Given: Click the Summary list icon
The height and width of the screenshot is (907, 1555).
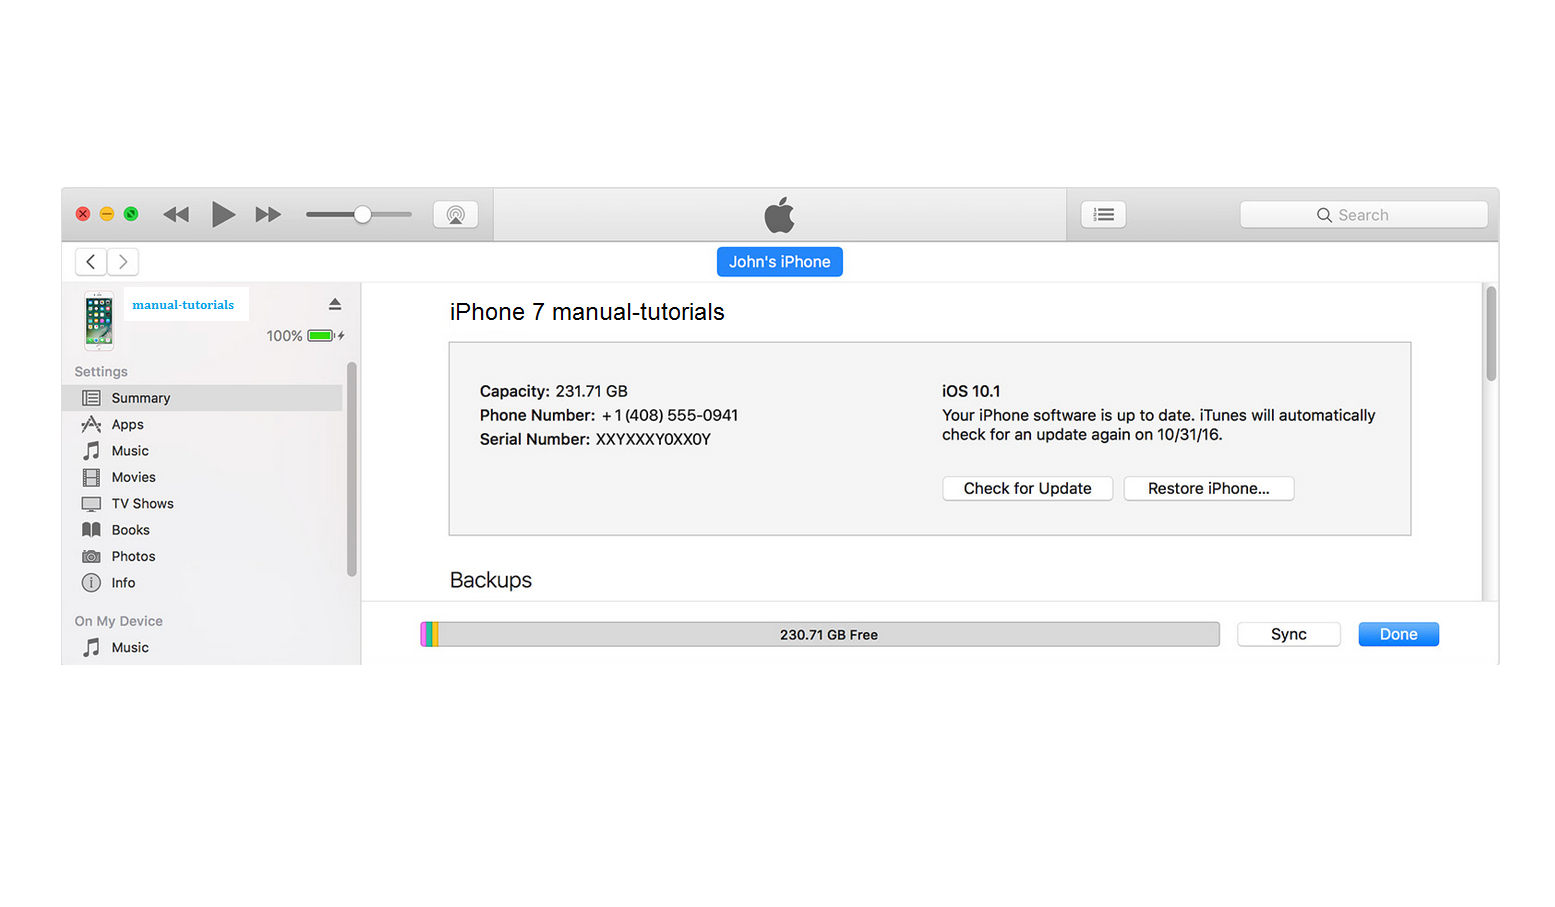Looking at the screenshot, I should tap(91, 398).
